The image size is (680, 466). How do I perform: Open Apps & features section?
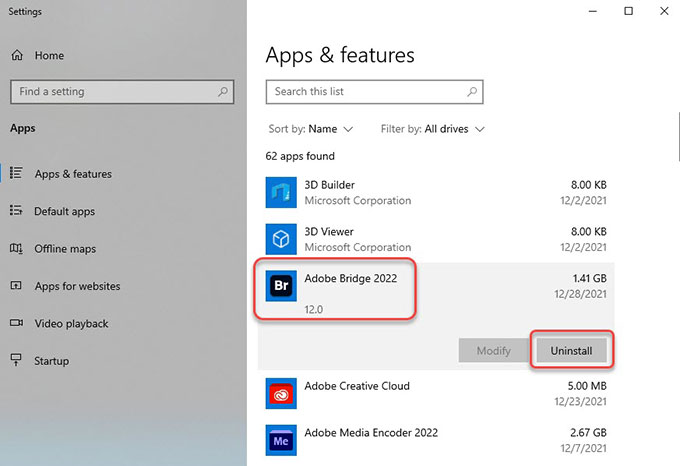coord(73,174)
